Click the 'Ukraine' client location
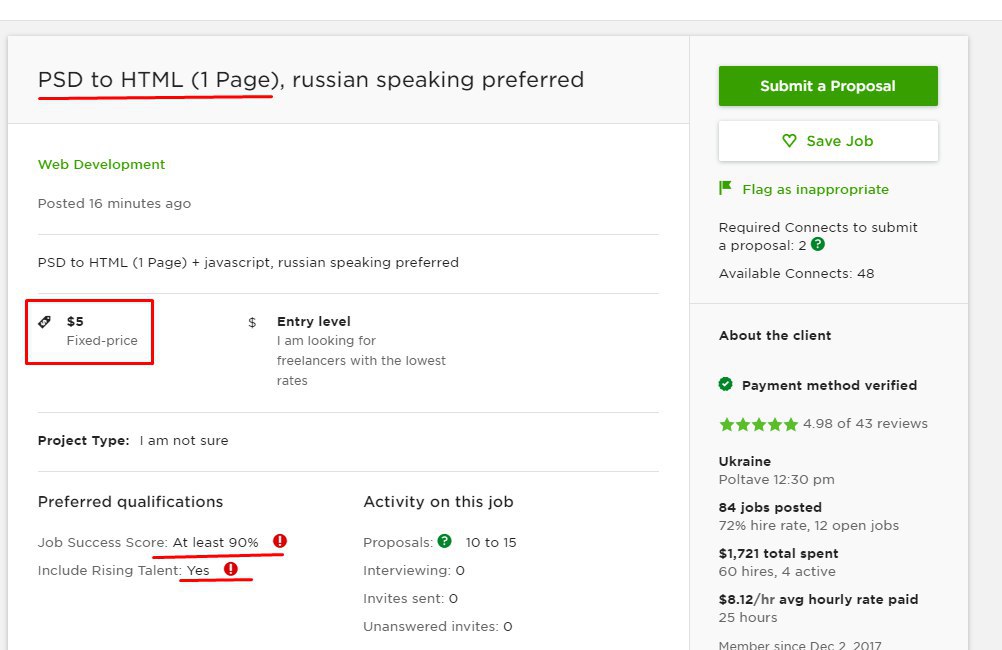Viewport: 1002px width, 650px height. pos(744,461)
